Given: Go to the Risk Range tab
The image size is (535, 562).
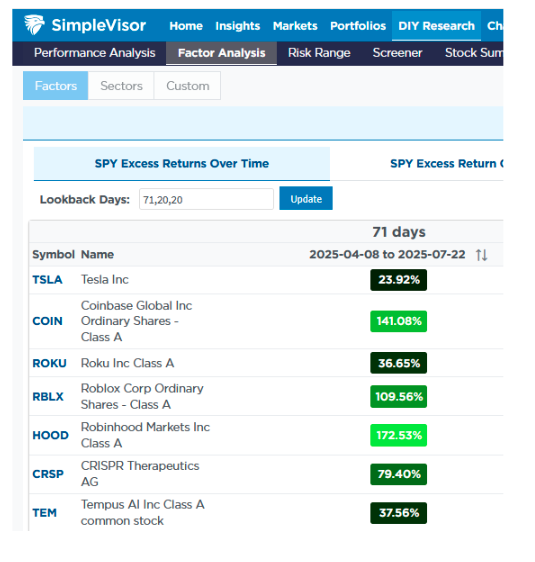Looking at the screenshot, I should click(319, 53).
